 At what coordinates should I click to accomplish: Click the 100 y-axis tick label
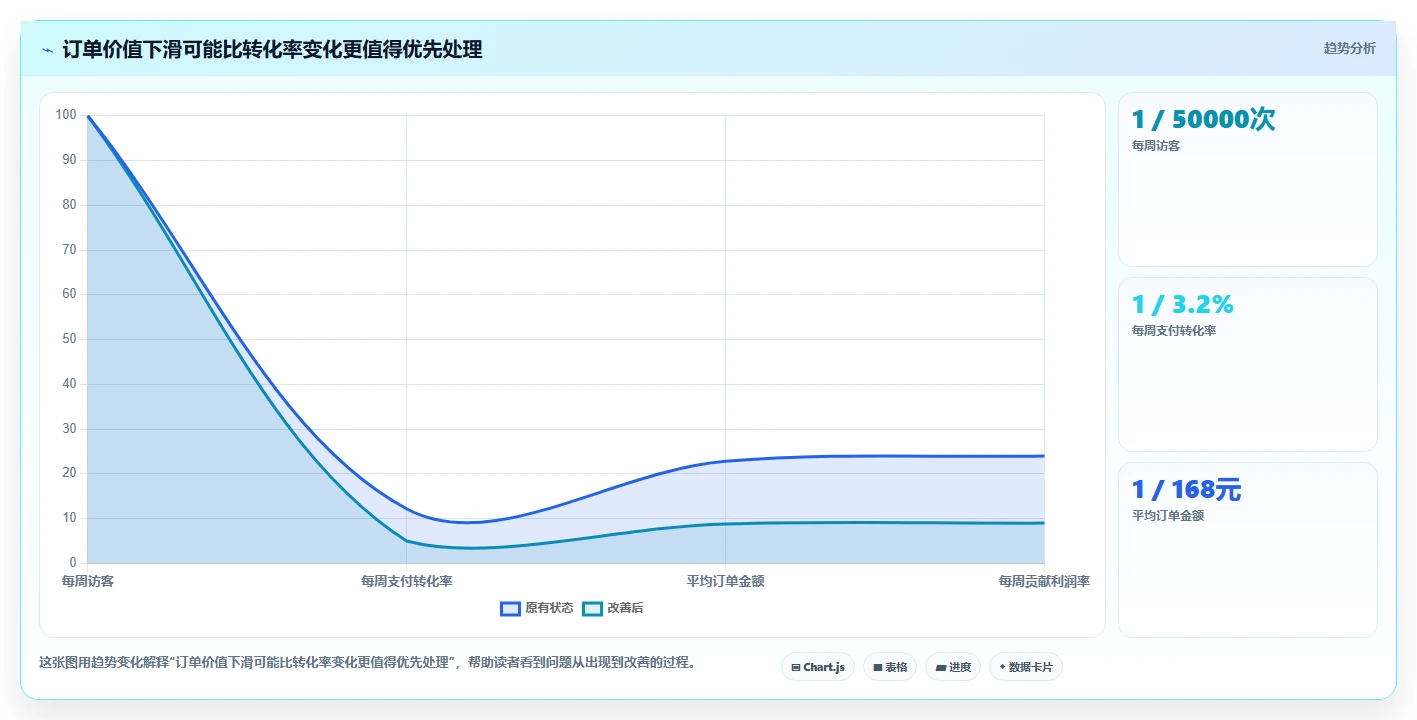pyautogui.click(x=66, y=115)
